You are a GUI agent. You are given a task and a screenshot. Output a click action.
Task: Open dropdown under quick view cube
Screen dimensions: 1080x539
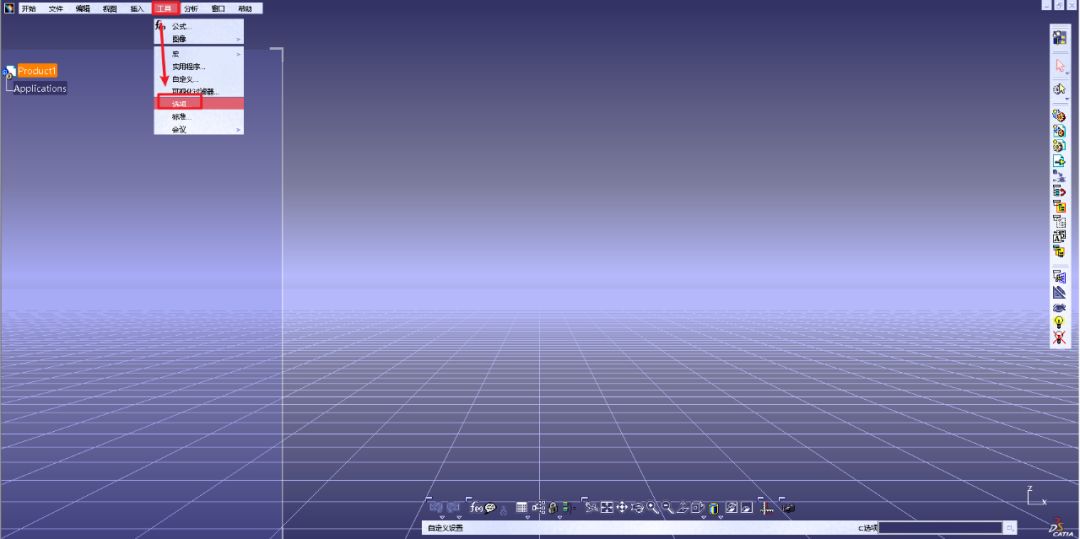tap(703, 517)
